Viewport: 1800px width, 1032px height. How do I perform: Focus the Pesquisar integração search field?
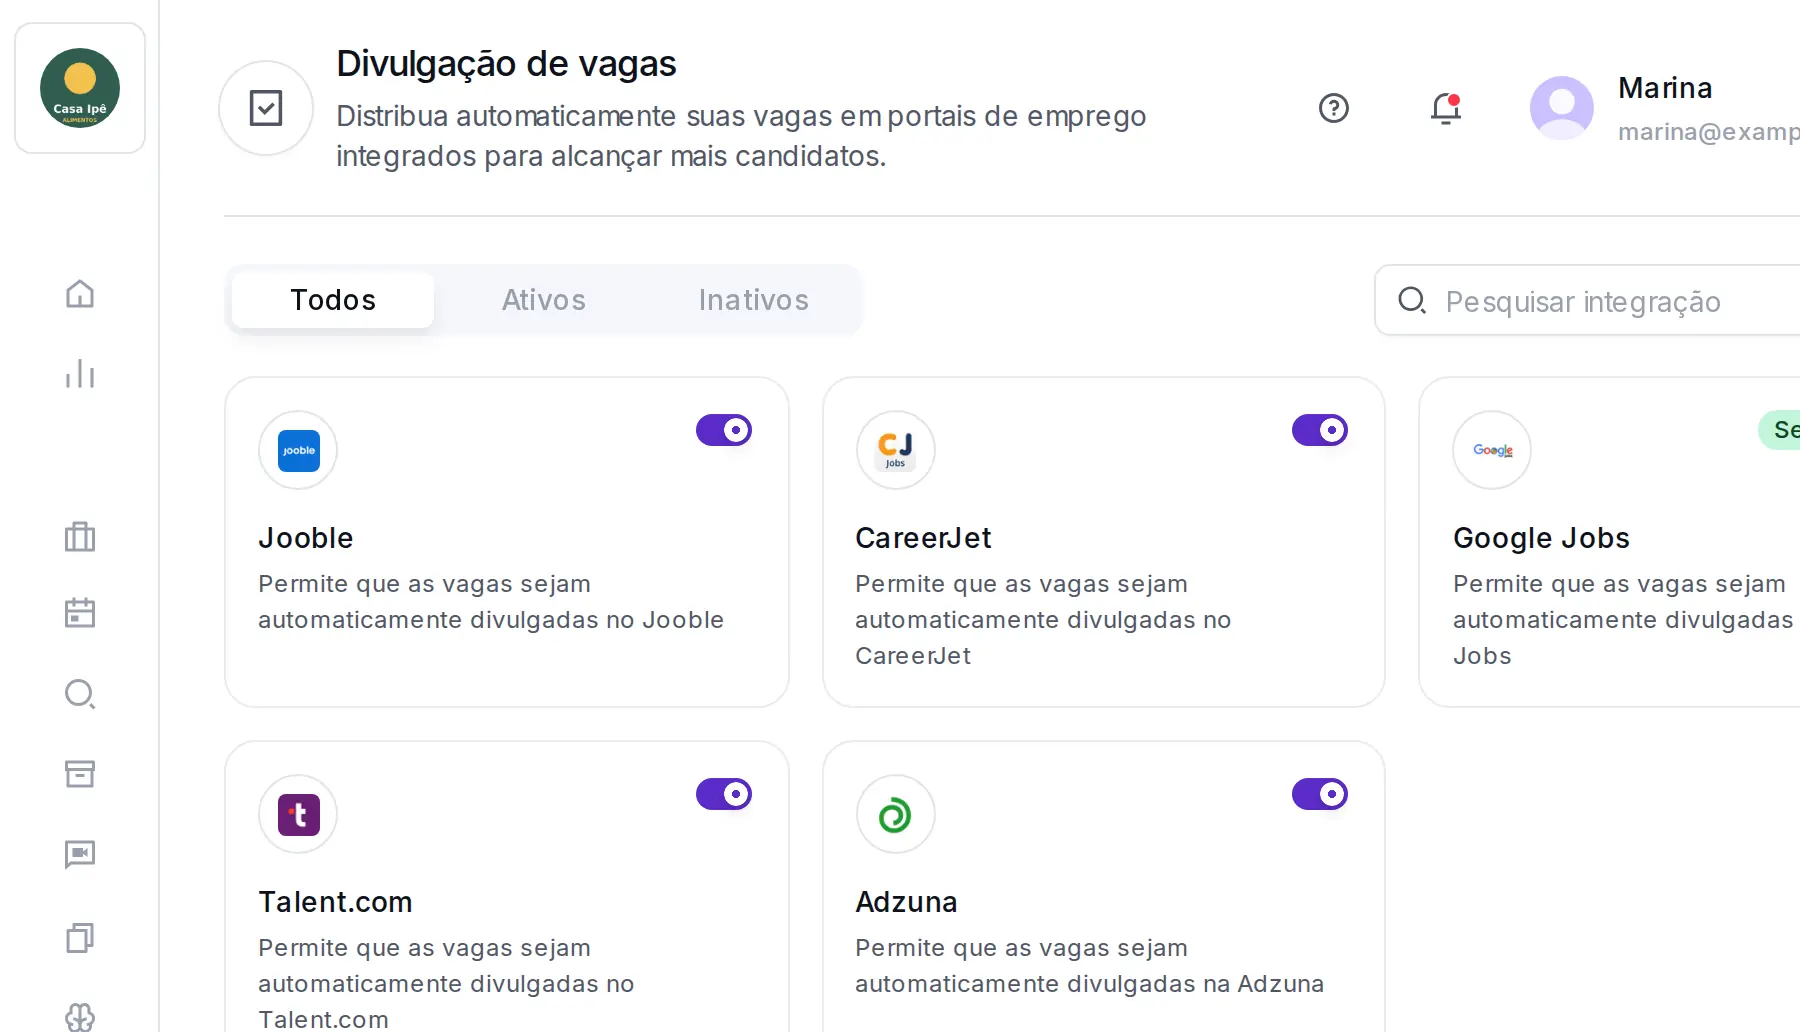1588,300
